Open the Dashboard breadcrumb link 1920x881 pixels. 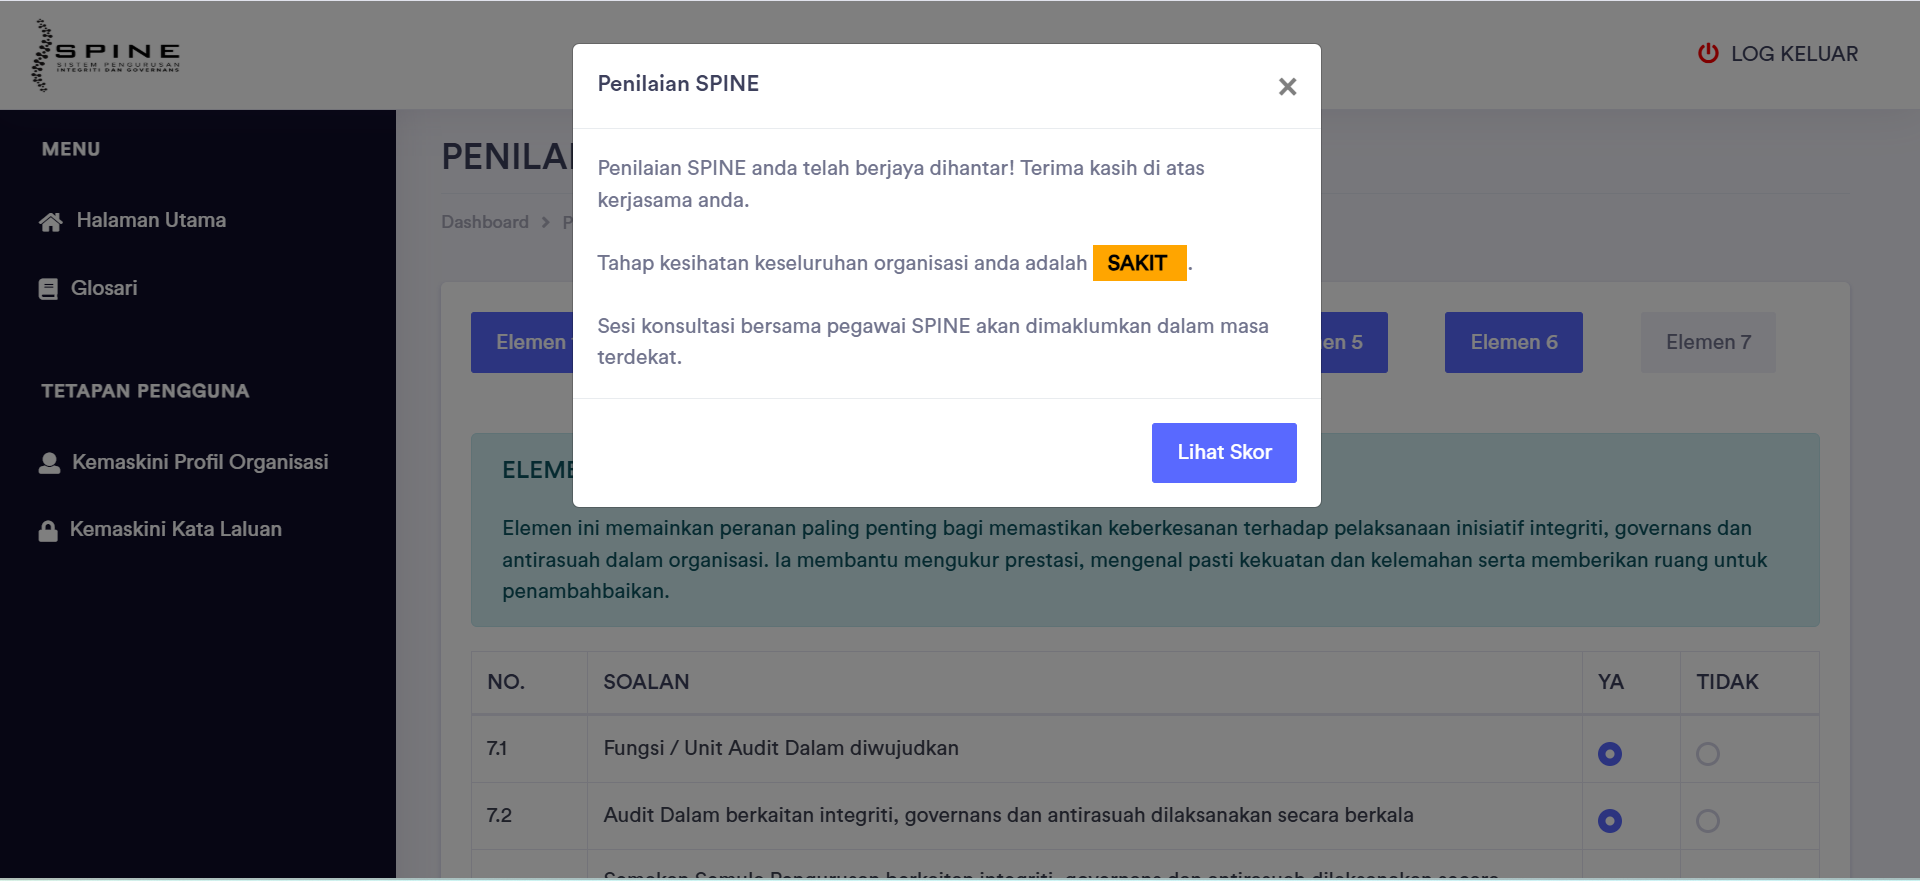click(x=485, y=222)
